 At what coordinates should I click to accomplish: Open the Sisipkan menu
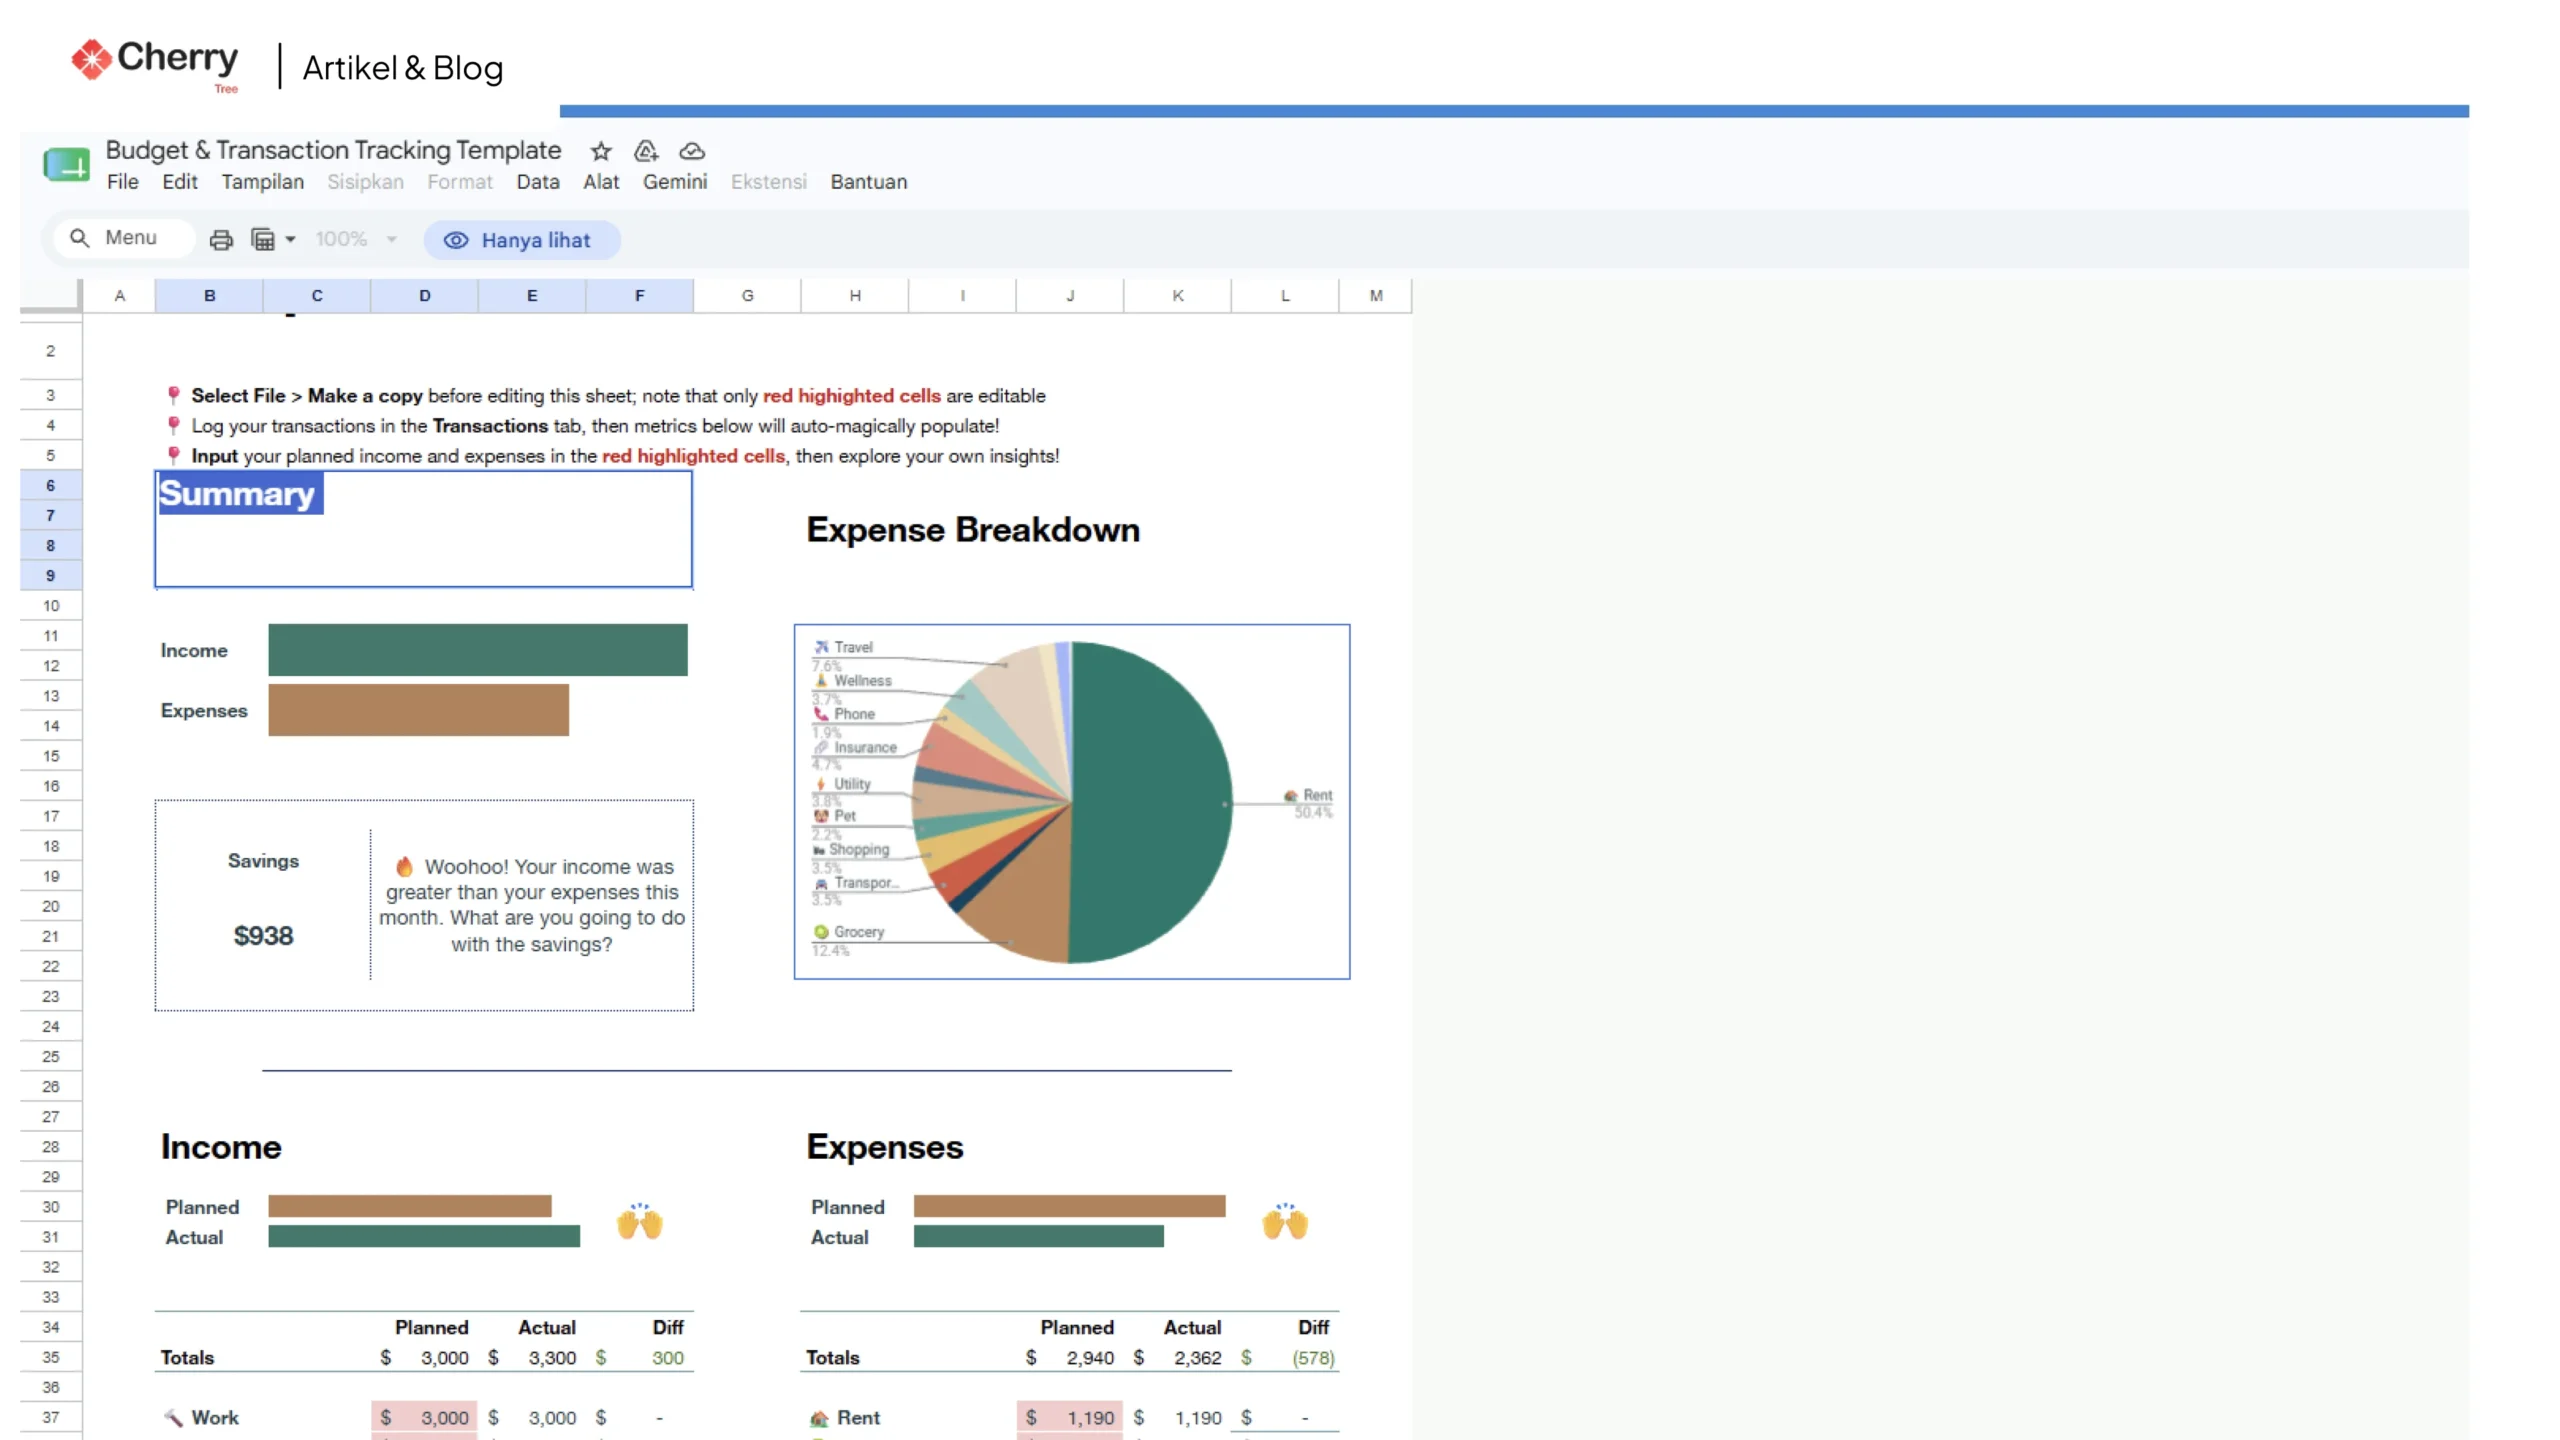(366, 182)
